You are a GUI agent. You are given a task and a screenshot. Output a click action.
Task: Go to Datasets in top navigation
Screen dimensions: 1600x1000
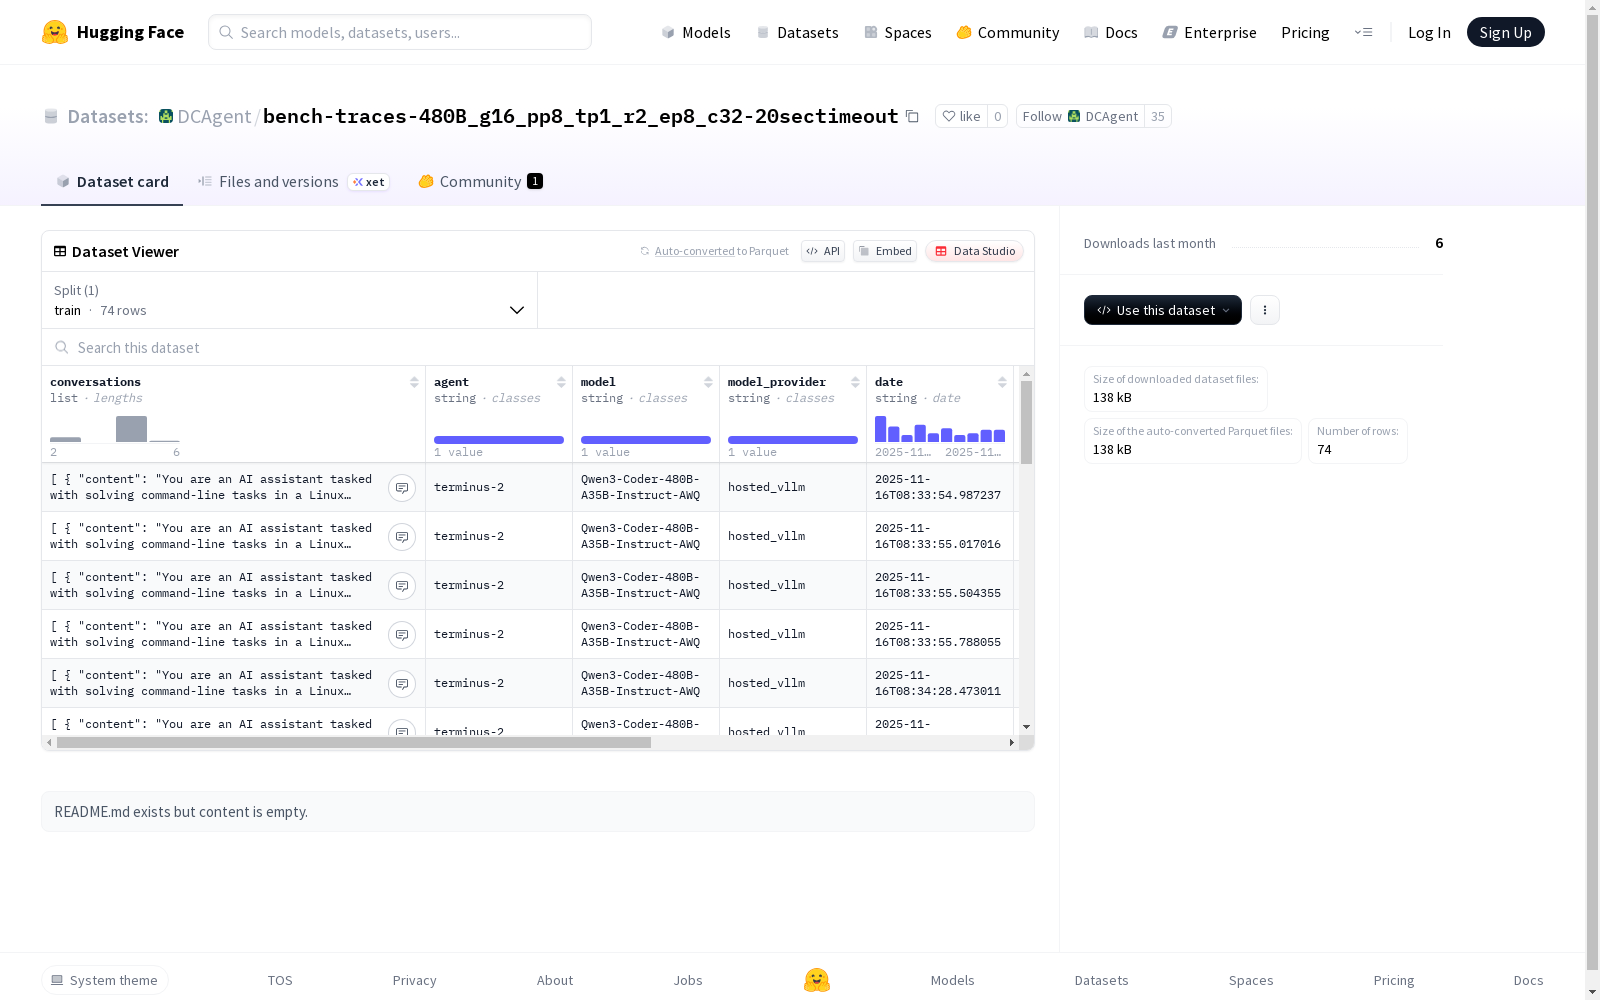[797, 32]
